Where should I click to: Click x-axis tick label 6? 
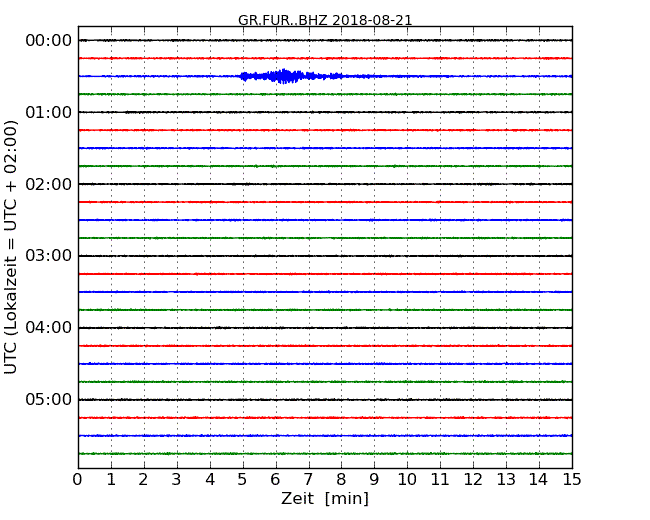click(275, 480)
